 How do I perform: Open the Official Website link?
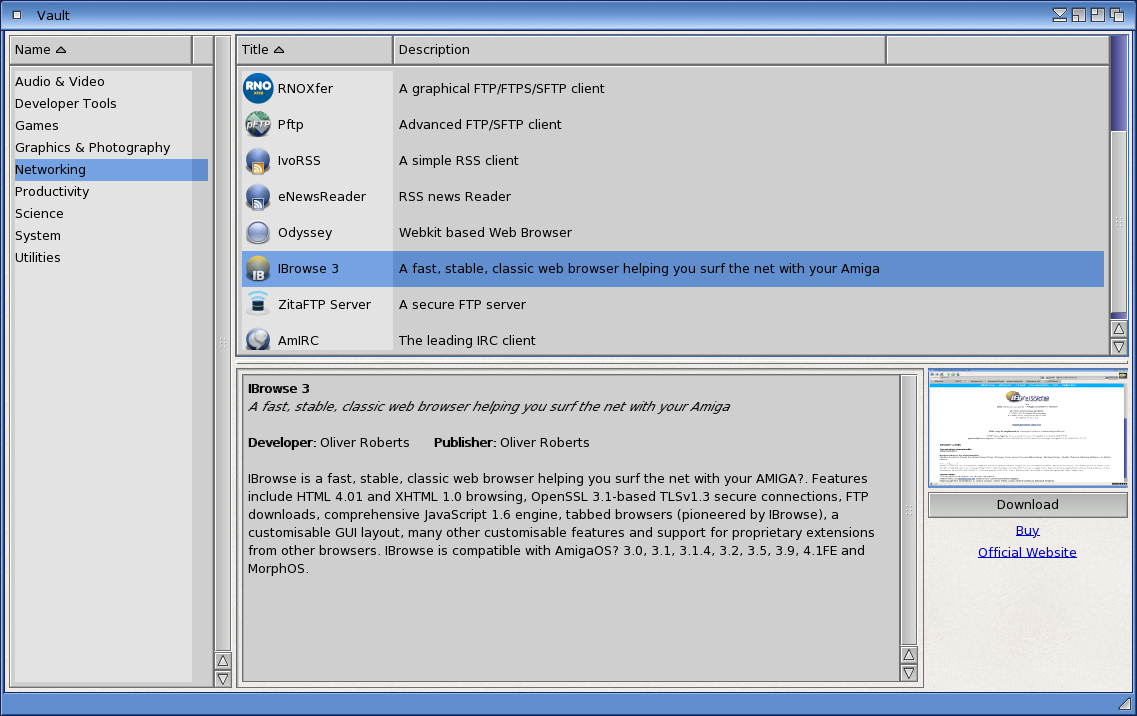pyautogui.click(x=1027, y=553)
